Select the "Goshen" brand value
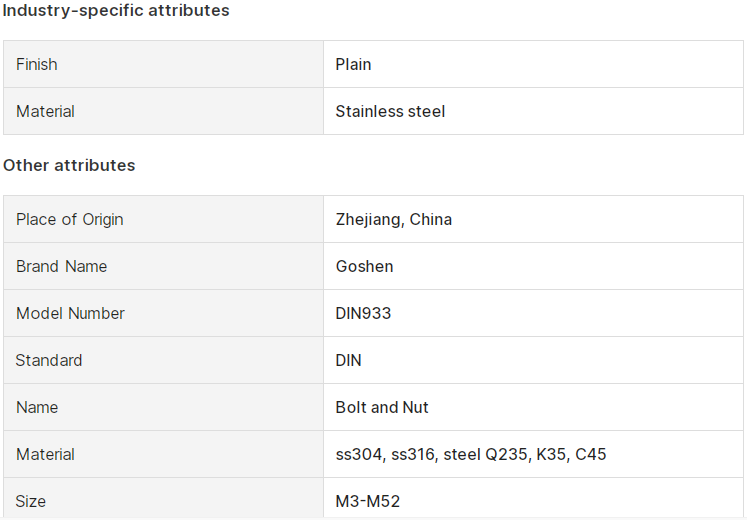Screen dimensions: 747x520 pyautogui.click(x=365, y=266)
